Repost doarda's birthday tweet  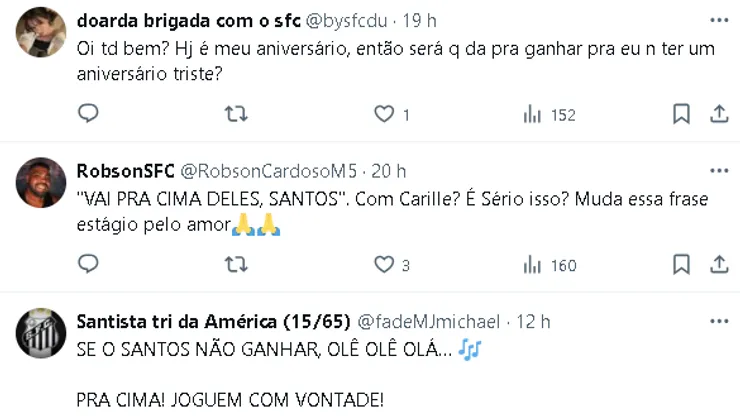pyautogui.click(x=236, y=114)
